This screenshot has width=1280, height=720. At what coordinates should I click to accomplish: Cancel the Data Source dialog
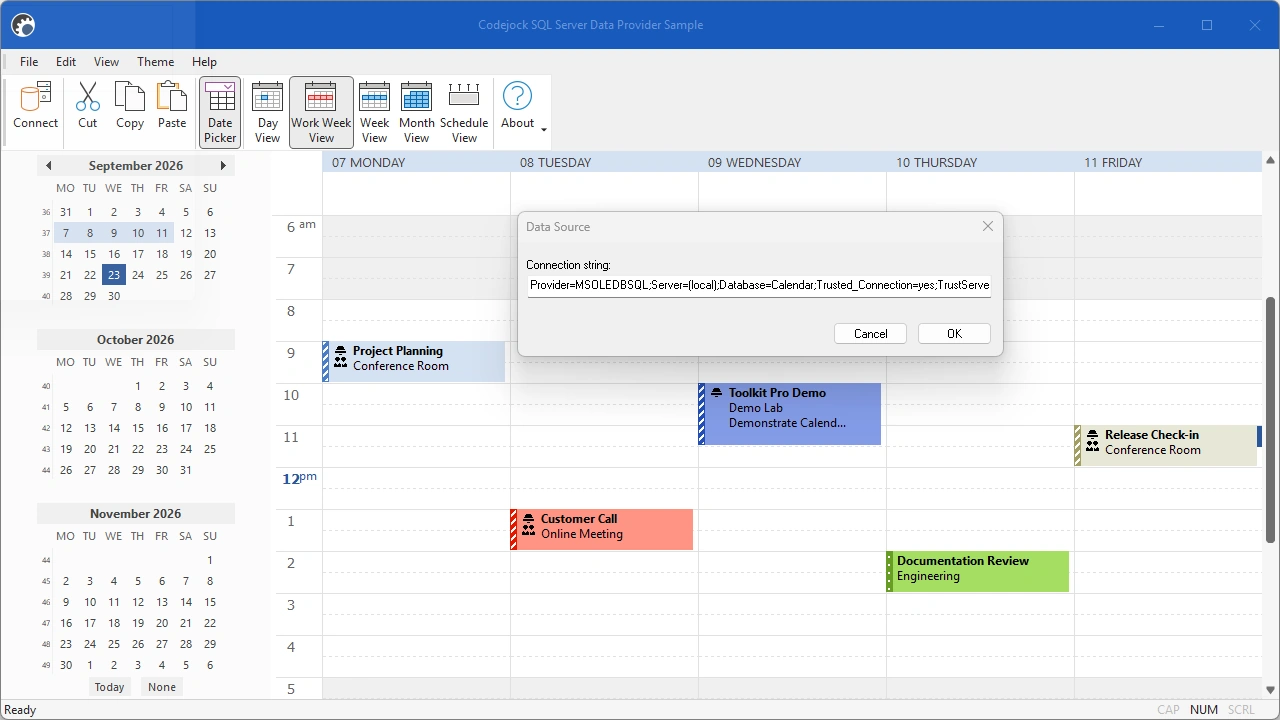[870, 334]
